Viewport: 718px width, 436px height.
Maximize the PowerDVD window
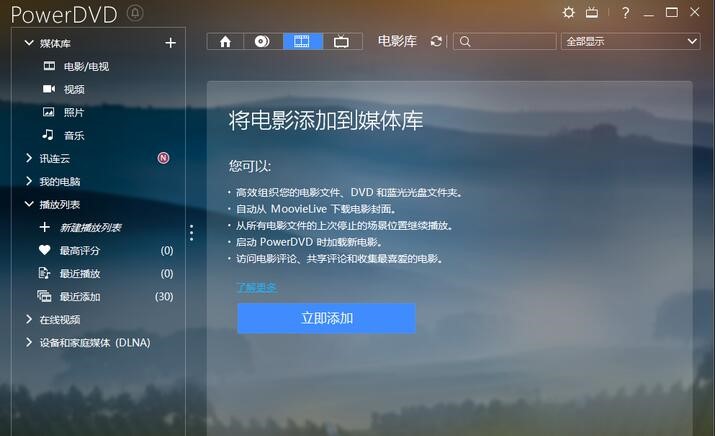tap(672, 12)
